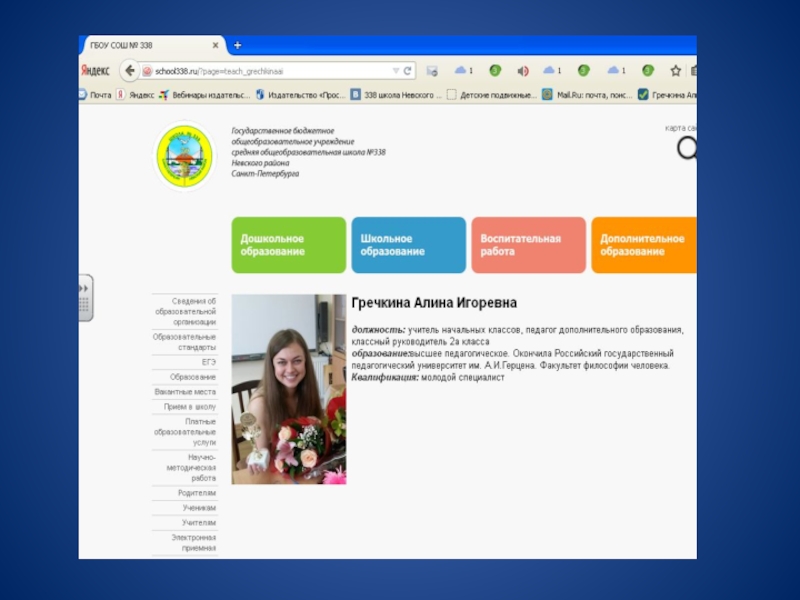Click the Дополнительное образование tile
800x600 pixels.
[x=645, y=245]
